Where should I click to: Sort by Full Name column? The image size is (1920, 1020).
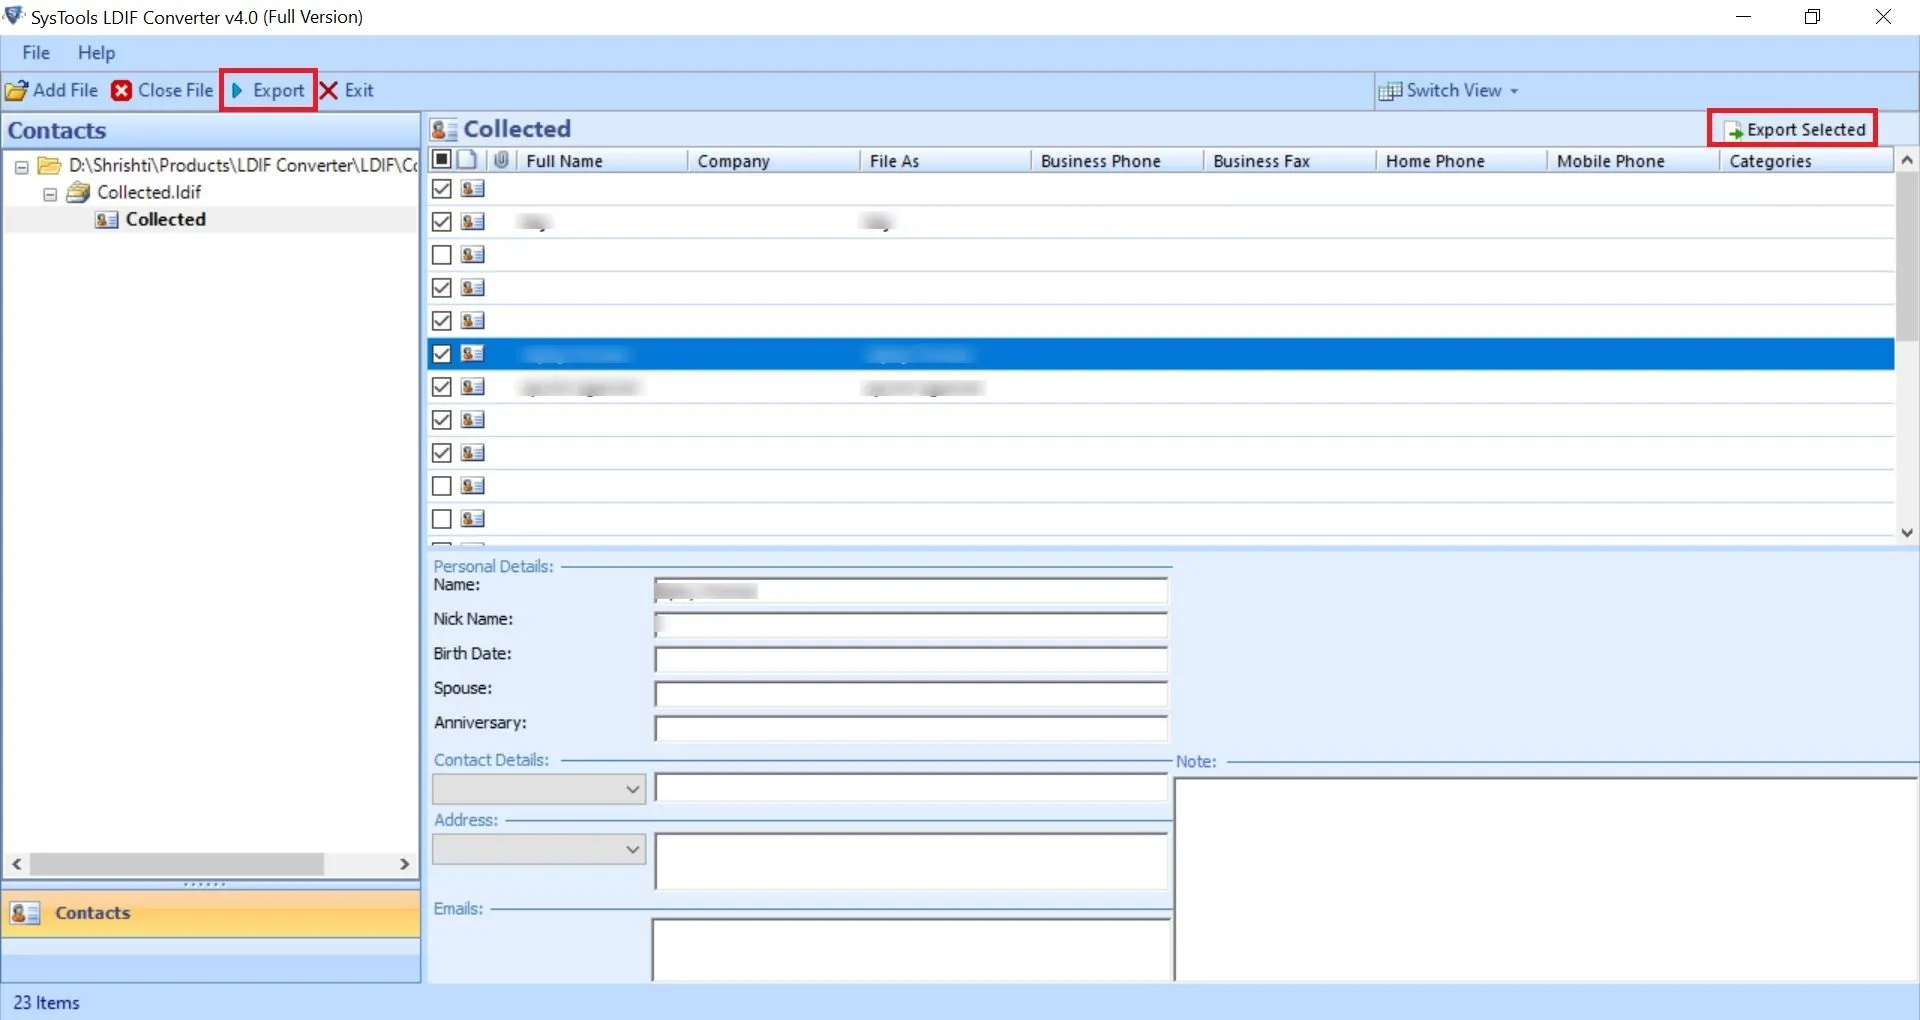click(602, 161)
